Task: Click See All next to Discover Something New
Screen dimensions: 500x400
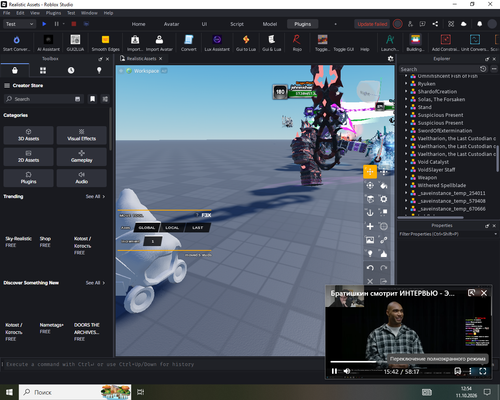Action: click(x=95, y=283)
